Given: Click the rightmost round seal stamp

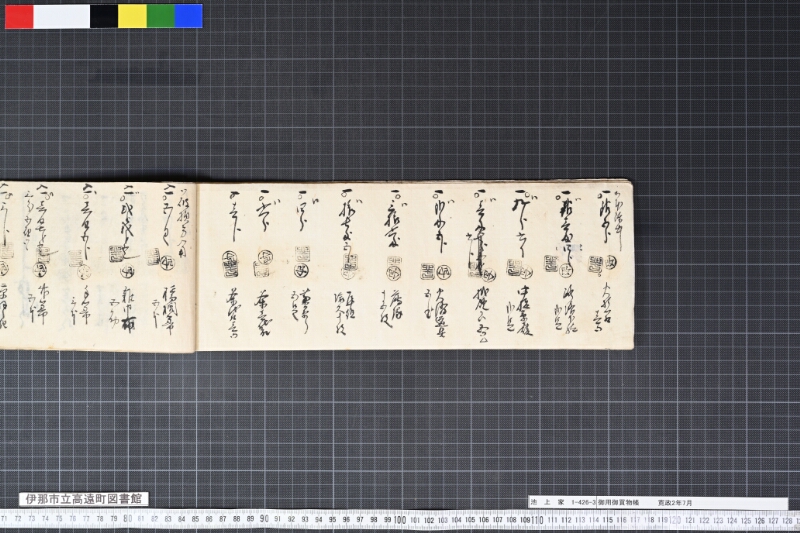Looking at the screenshot, I should (x=611, y=262).
